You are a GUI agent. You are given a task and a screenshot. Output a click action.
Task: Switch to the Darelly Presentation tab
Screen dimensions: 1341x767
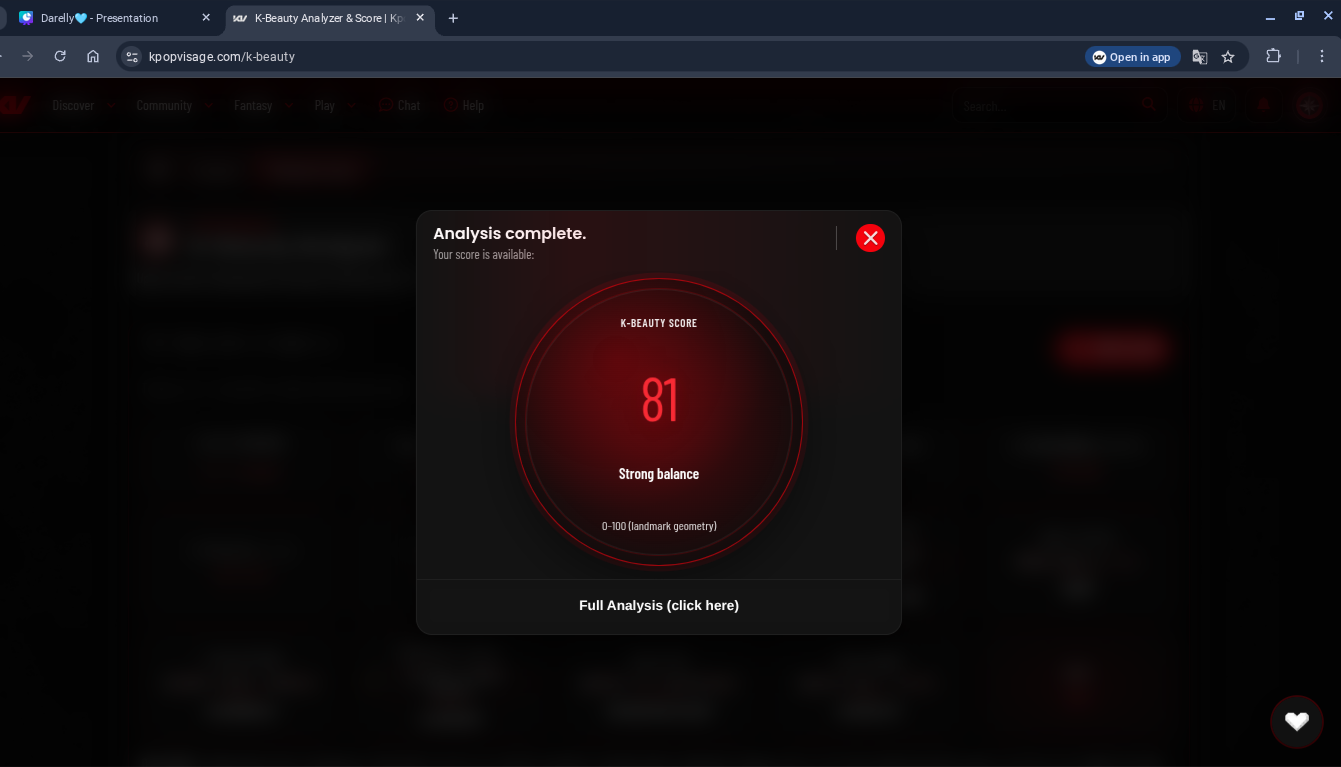100,18
